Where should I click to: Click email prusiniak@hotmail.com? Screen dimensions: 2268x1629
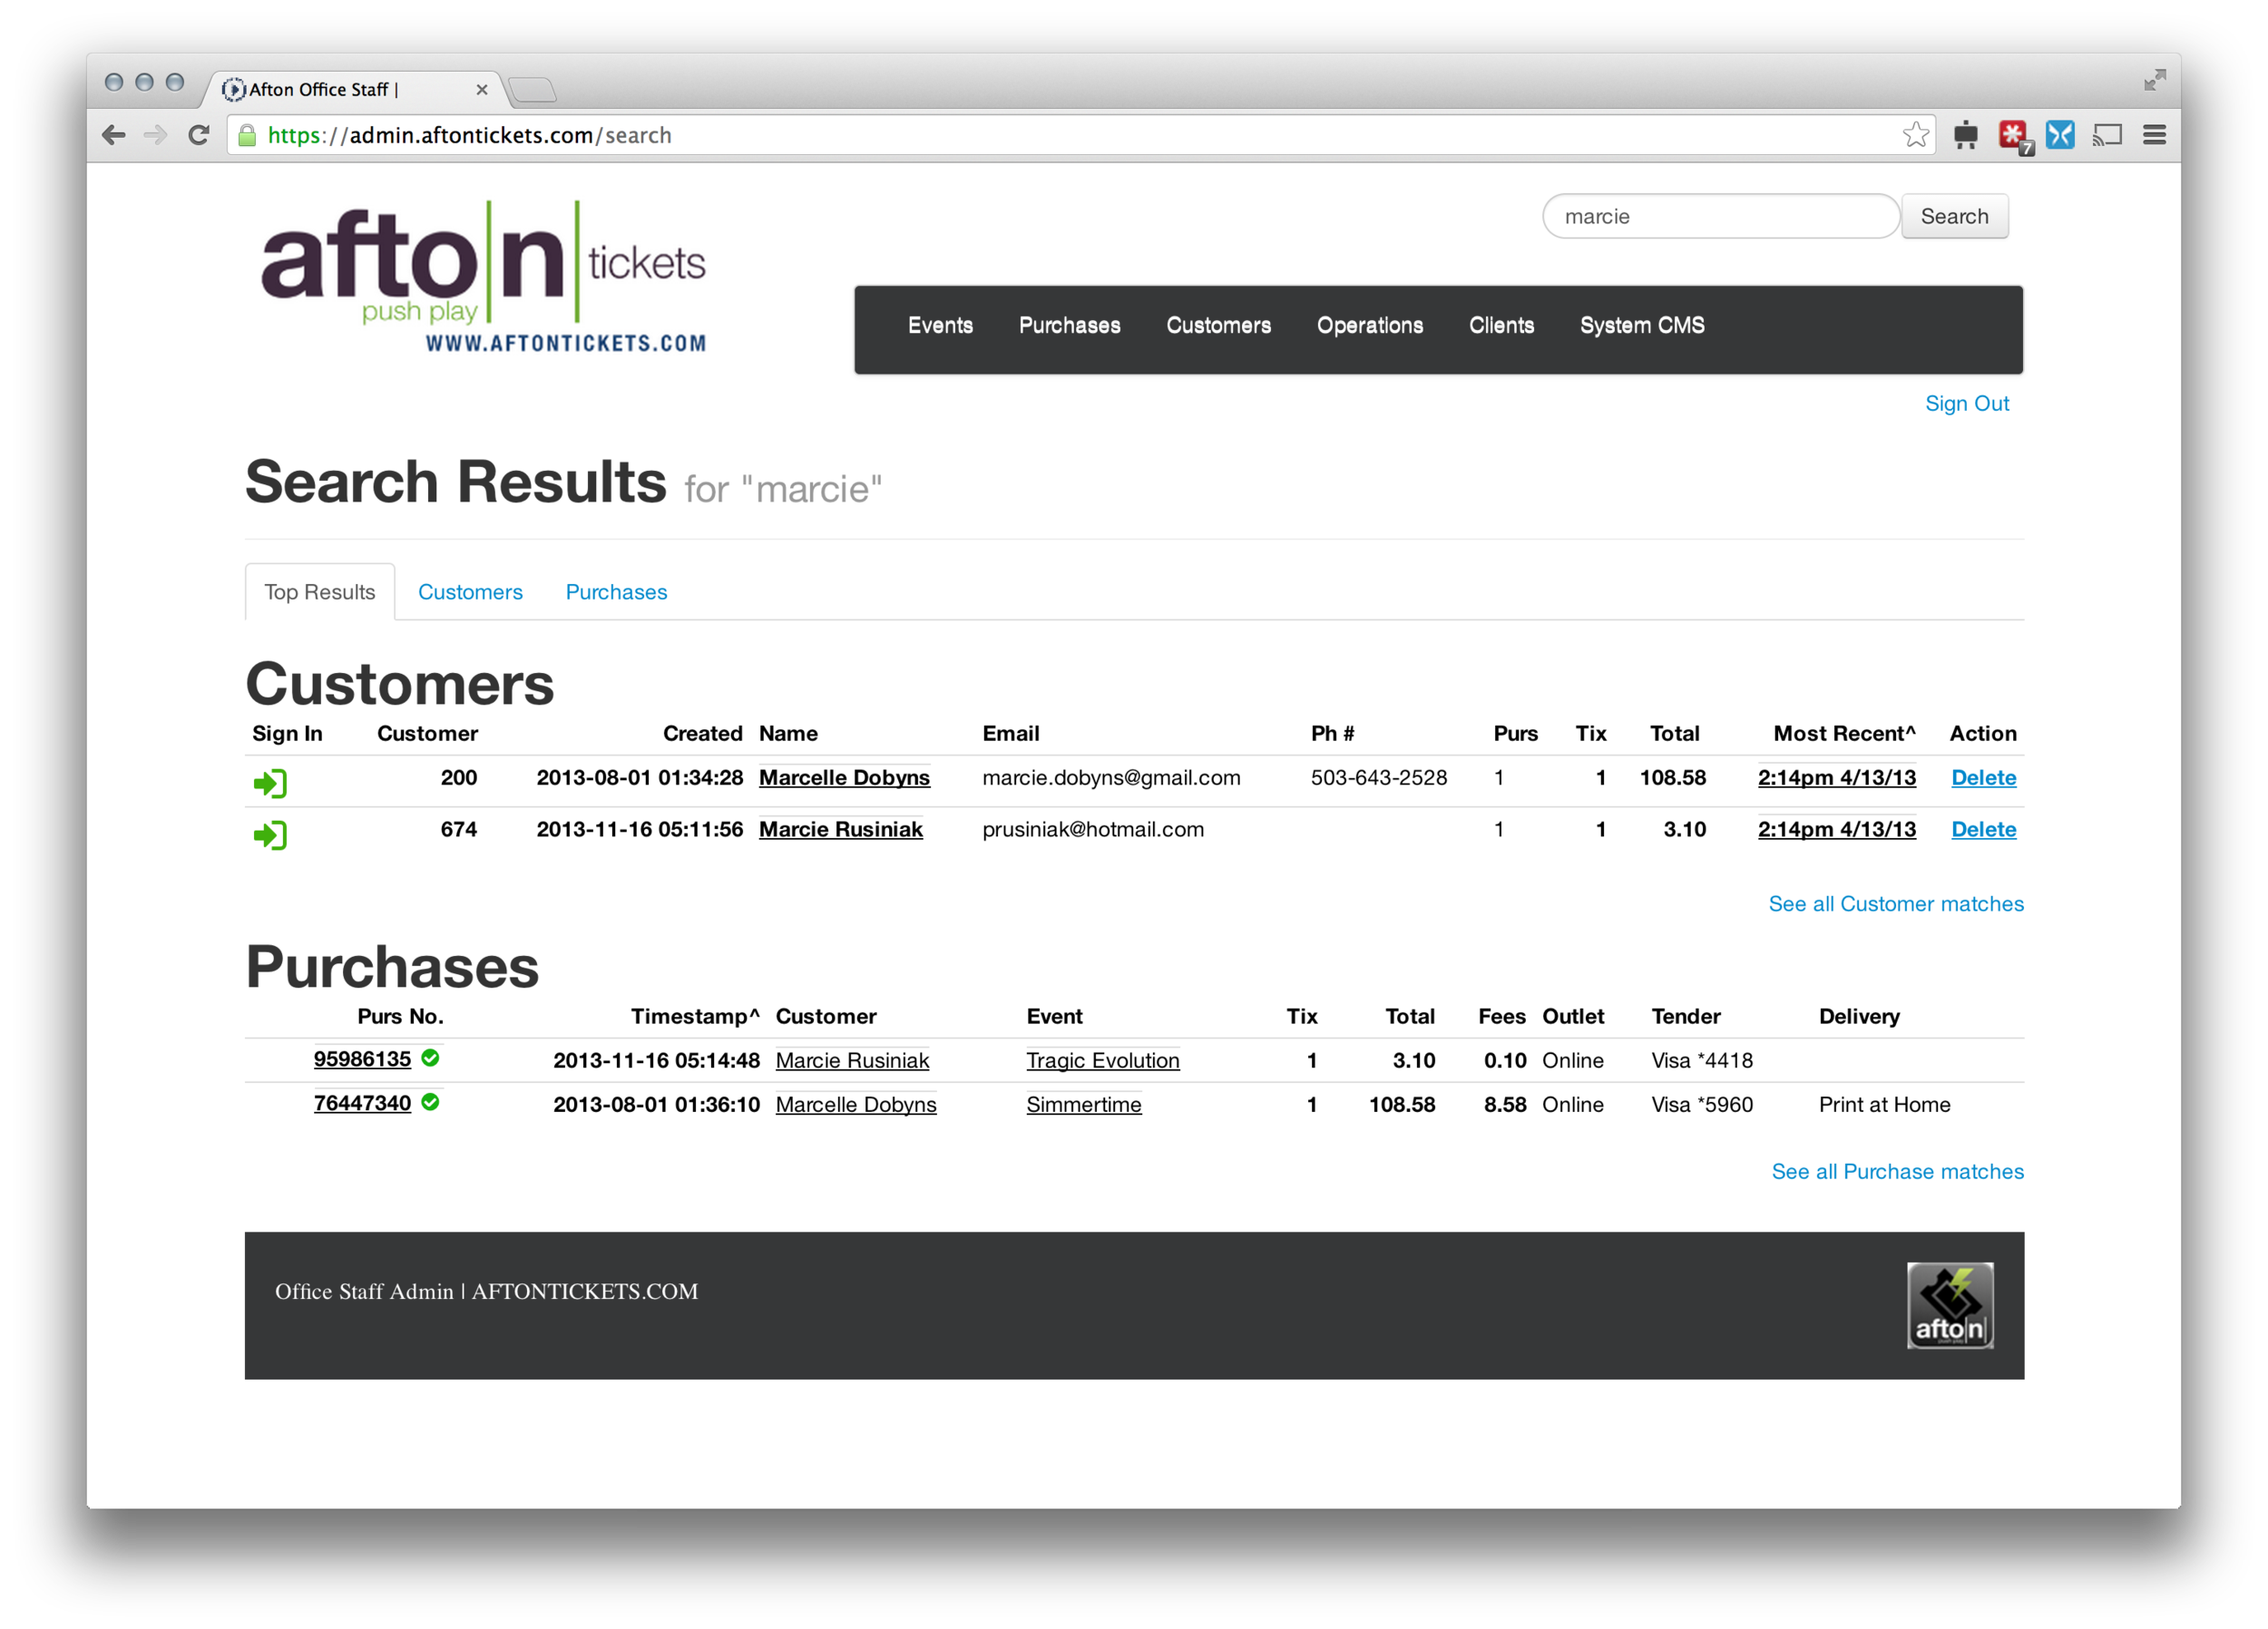tap(1092, 830)
